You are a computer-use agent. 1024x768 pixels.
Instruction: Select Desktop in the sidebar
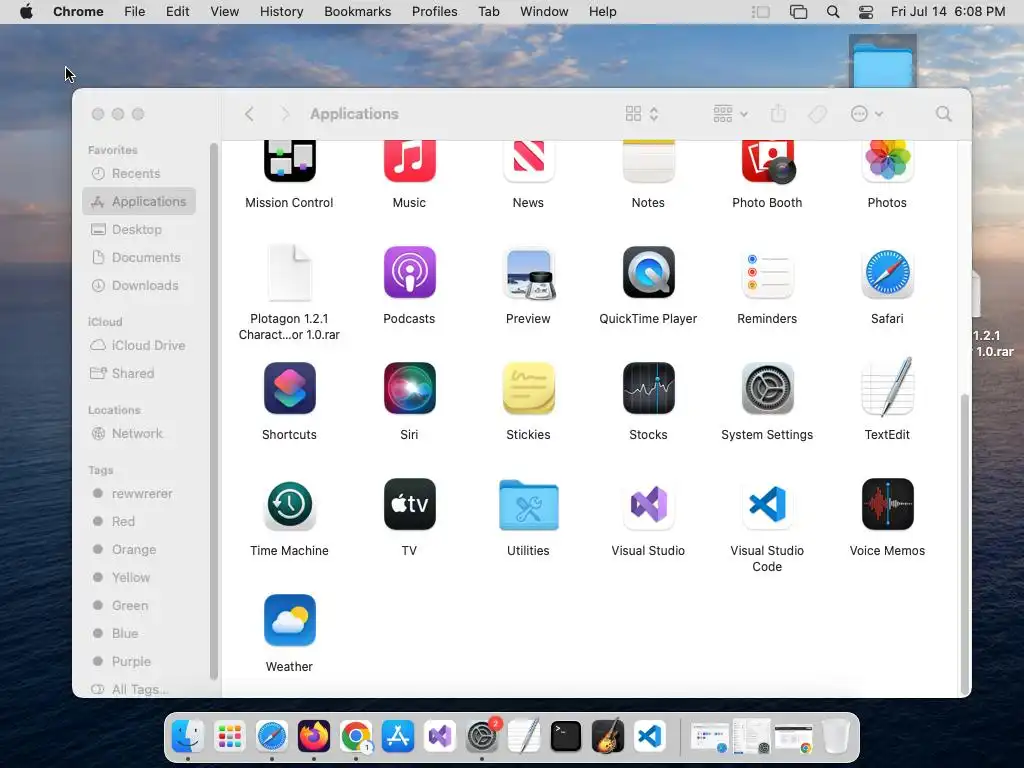(x=139, y=230)
